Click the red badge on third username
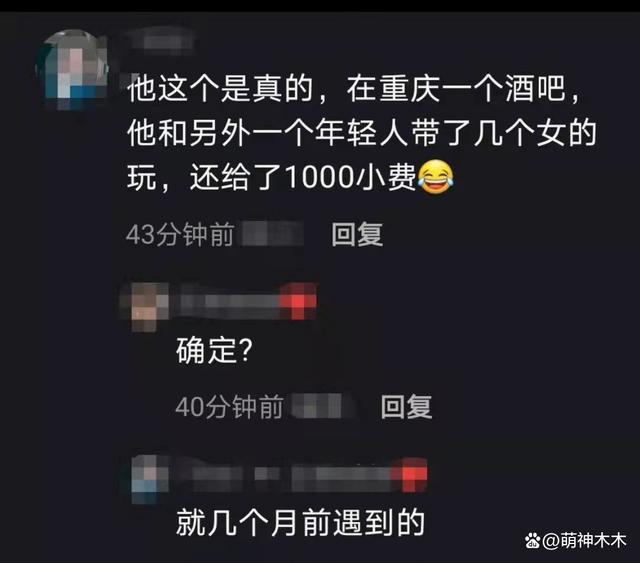Screen dimensions: 640x563 [409, 474]
